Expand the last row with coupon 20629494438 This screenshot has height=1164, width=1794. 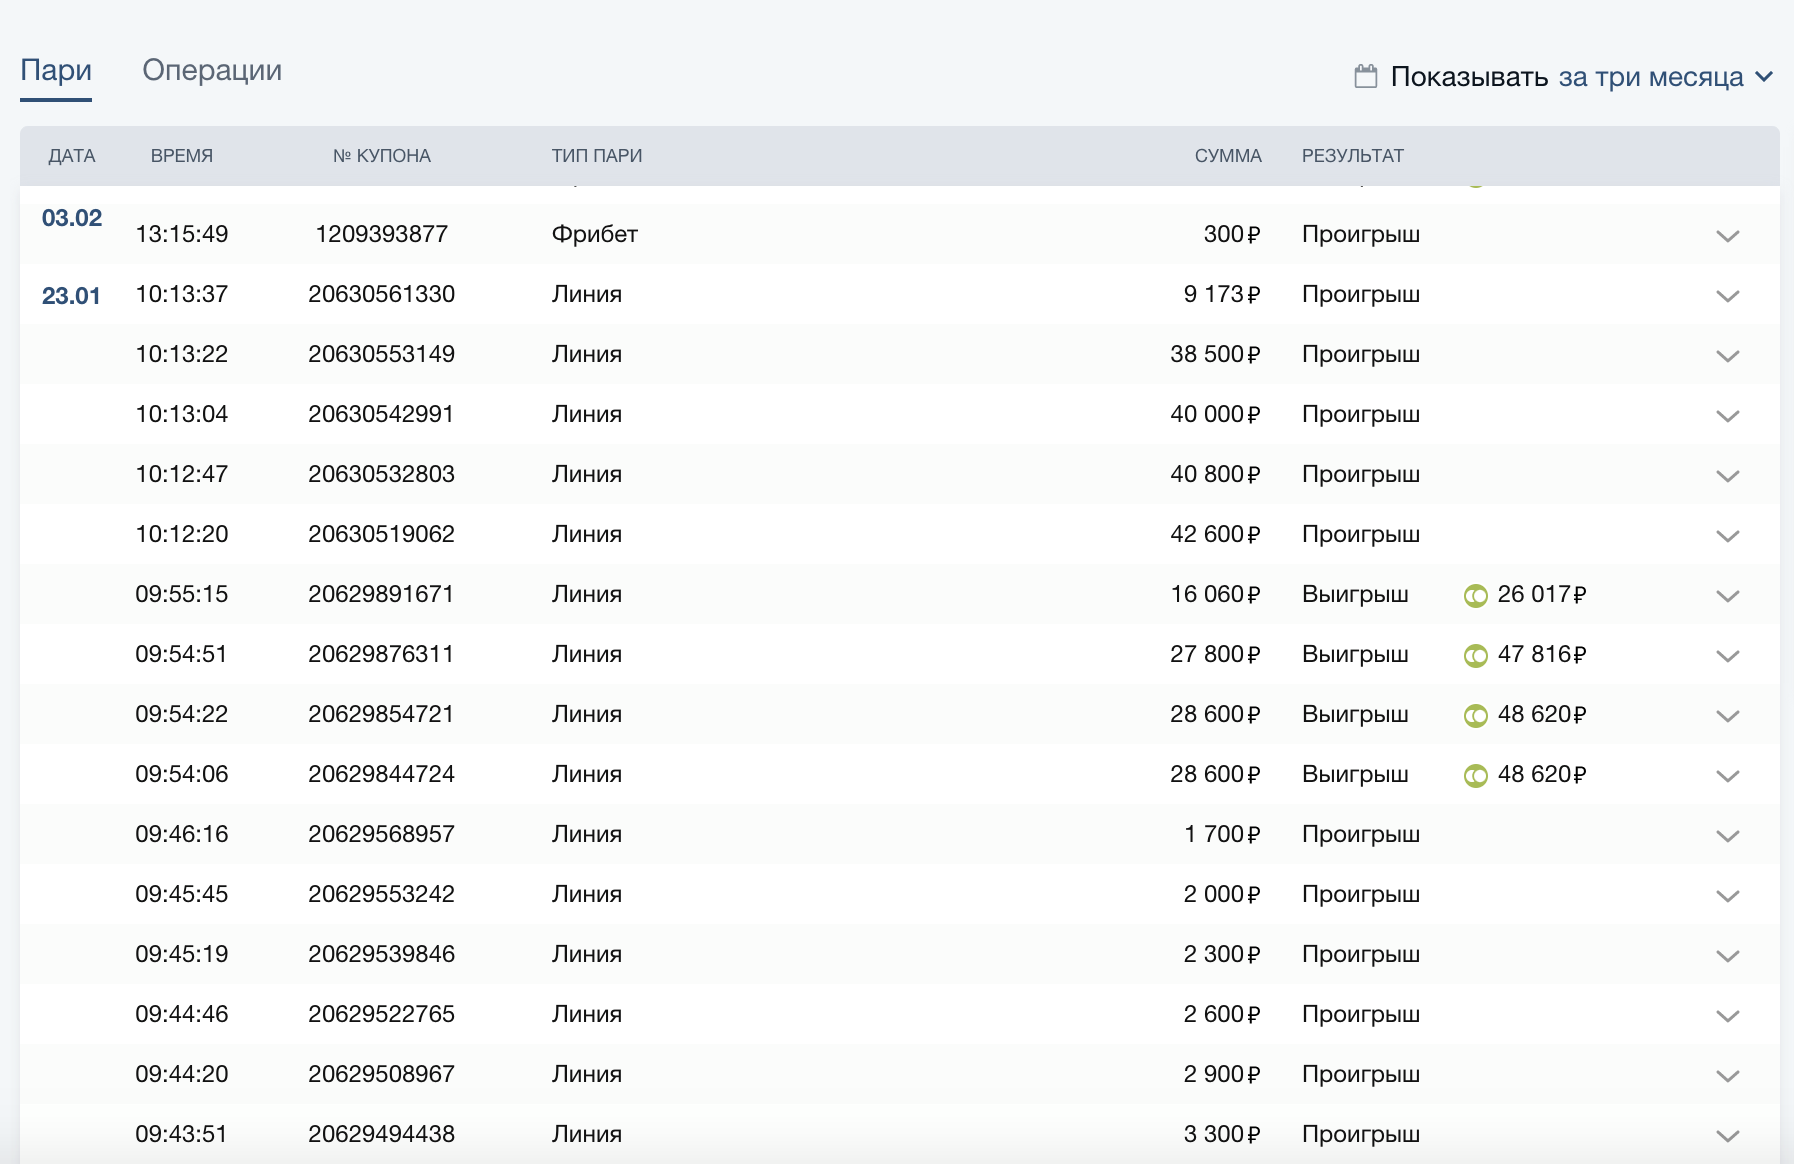1727,1136
